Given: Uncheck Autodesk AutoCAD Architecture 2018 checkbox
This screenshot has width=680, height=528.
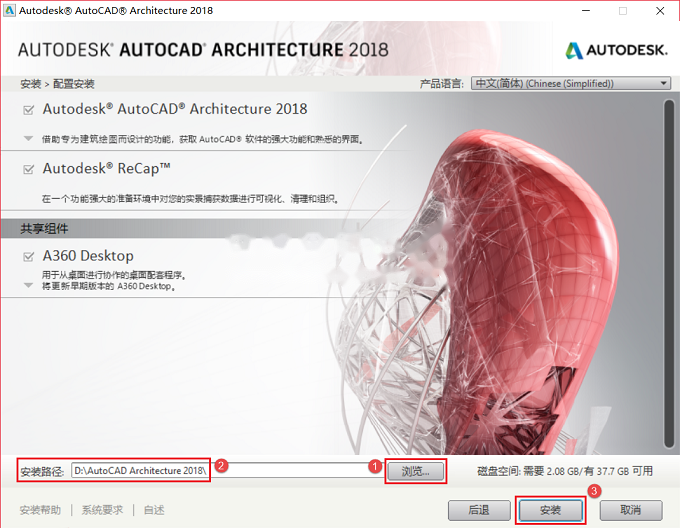Looking at the screenshot, I should point(29,110).
